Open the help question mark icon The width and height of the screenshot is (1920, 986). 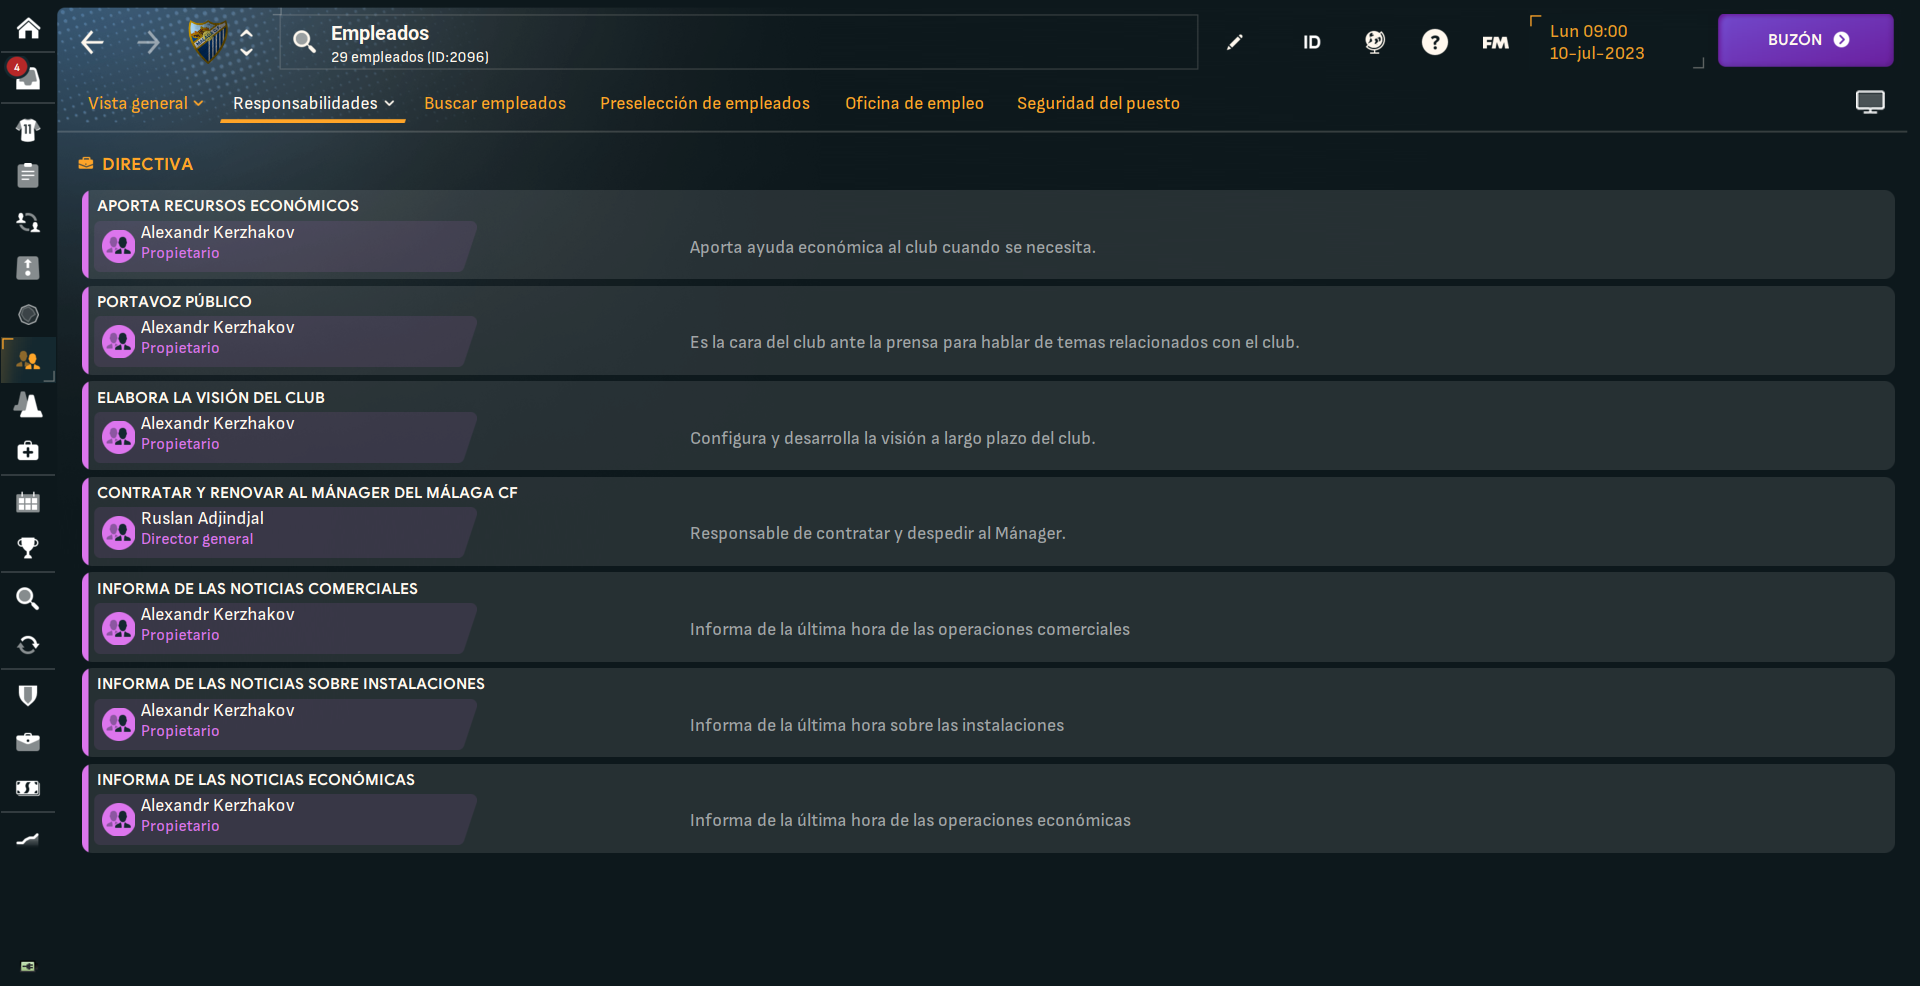1435,42
